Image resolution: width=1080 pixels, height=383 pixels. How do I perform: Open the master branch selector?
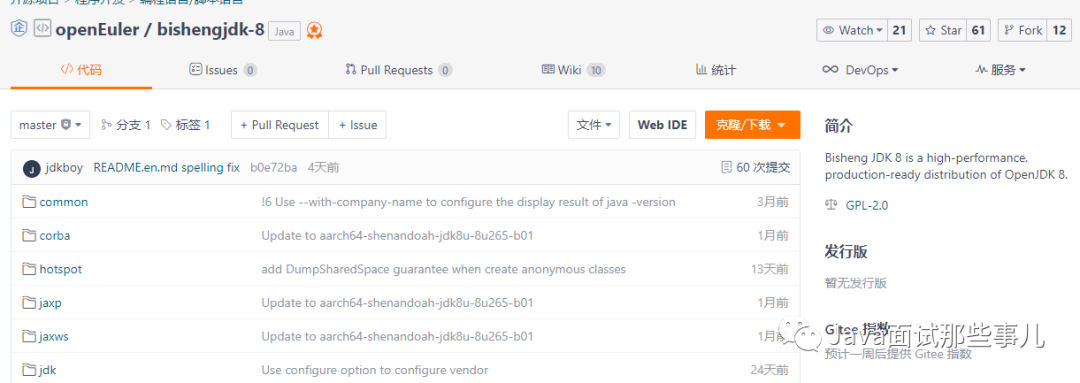[x=50, y=125]
